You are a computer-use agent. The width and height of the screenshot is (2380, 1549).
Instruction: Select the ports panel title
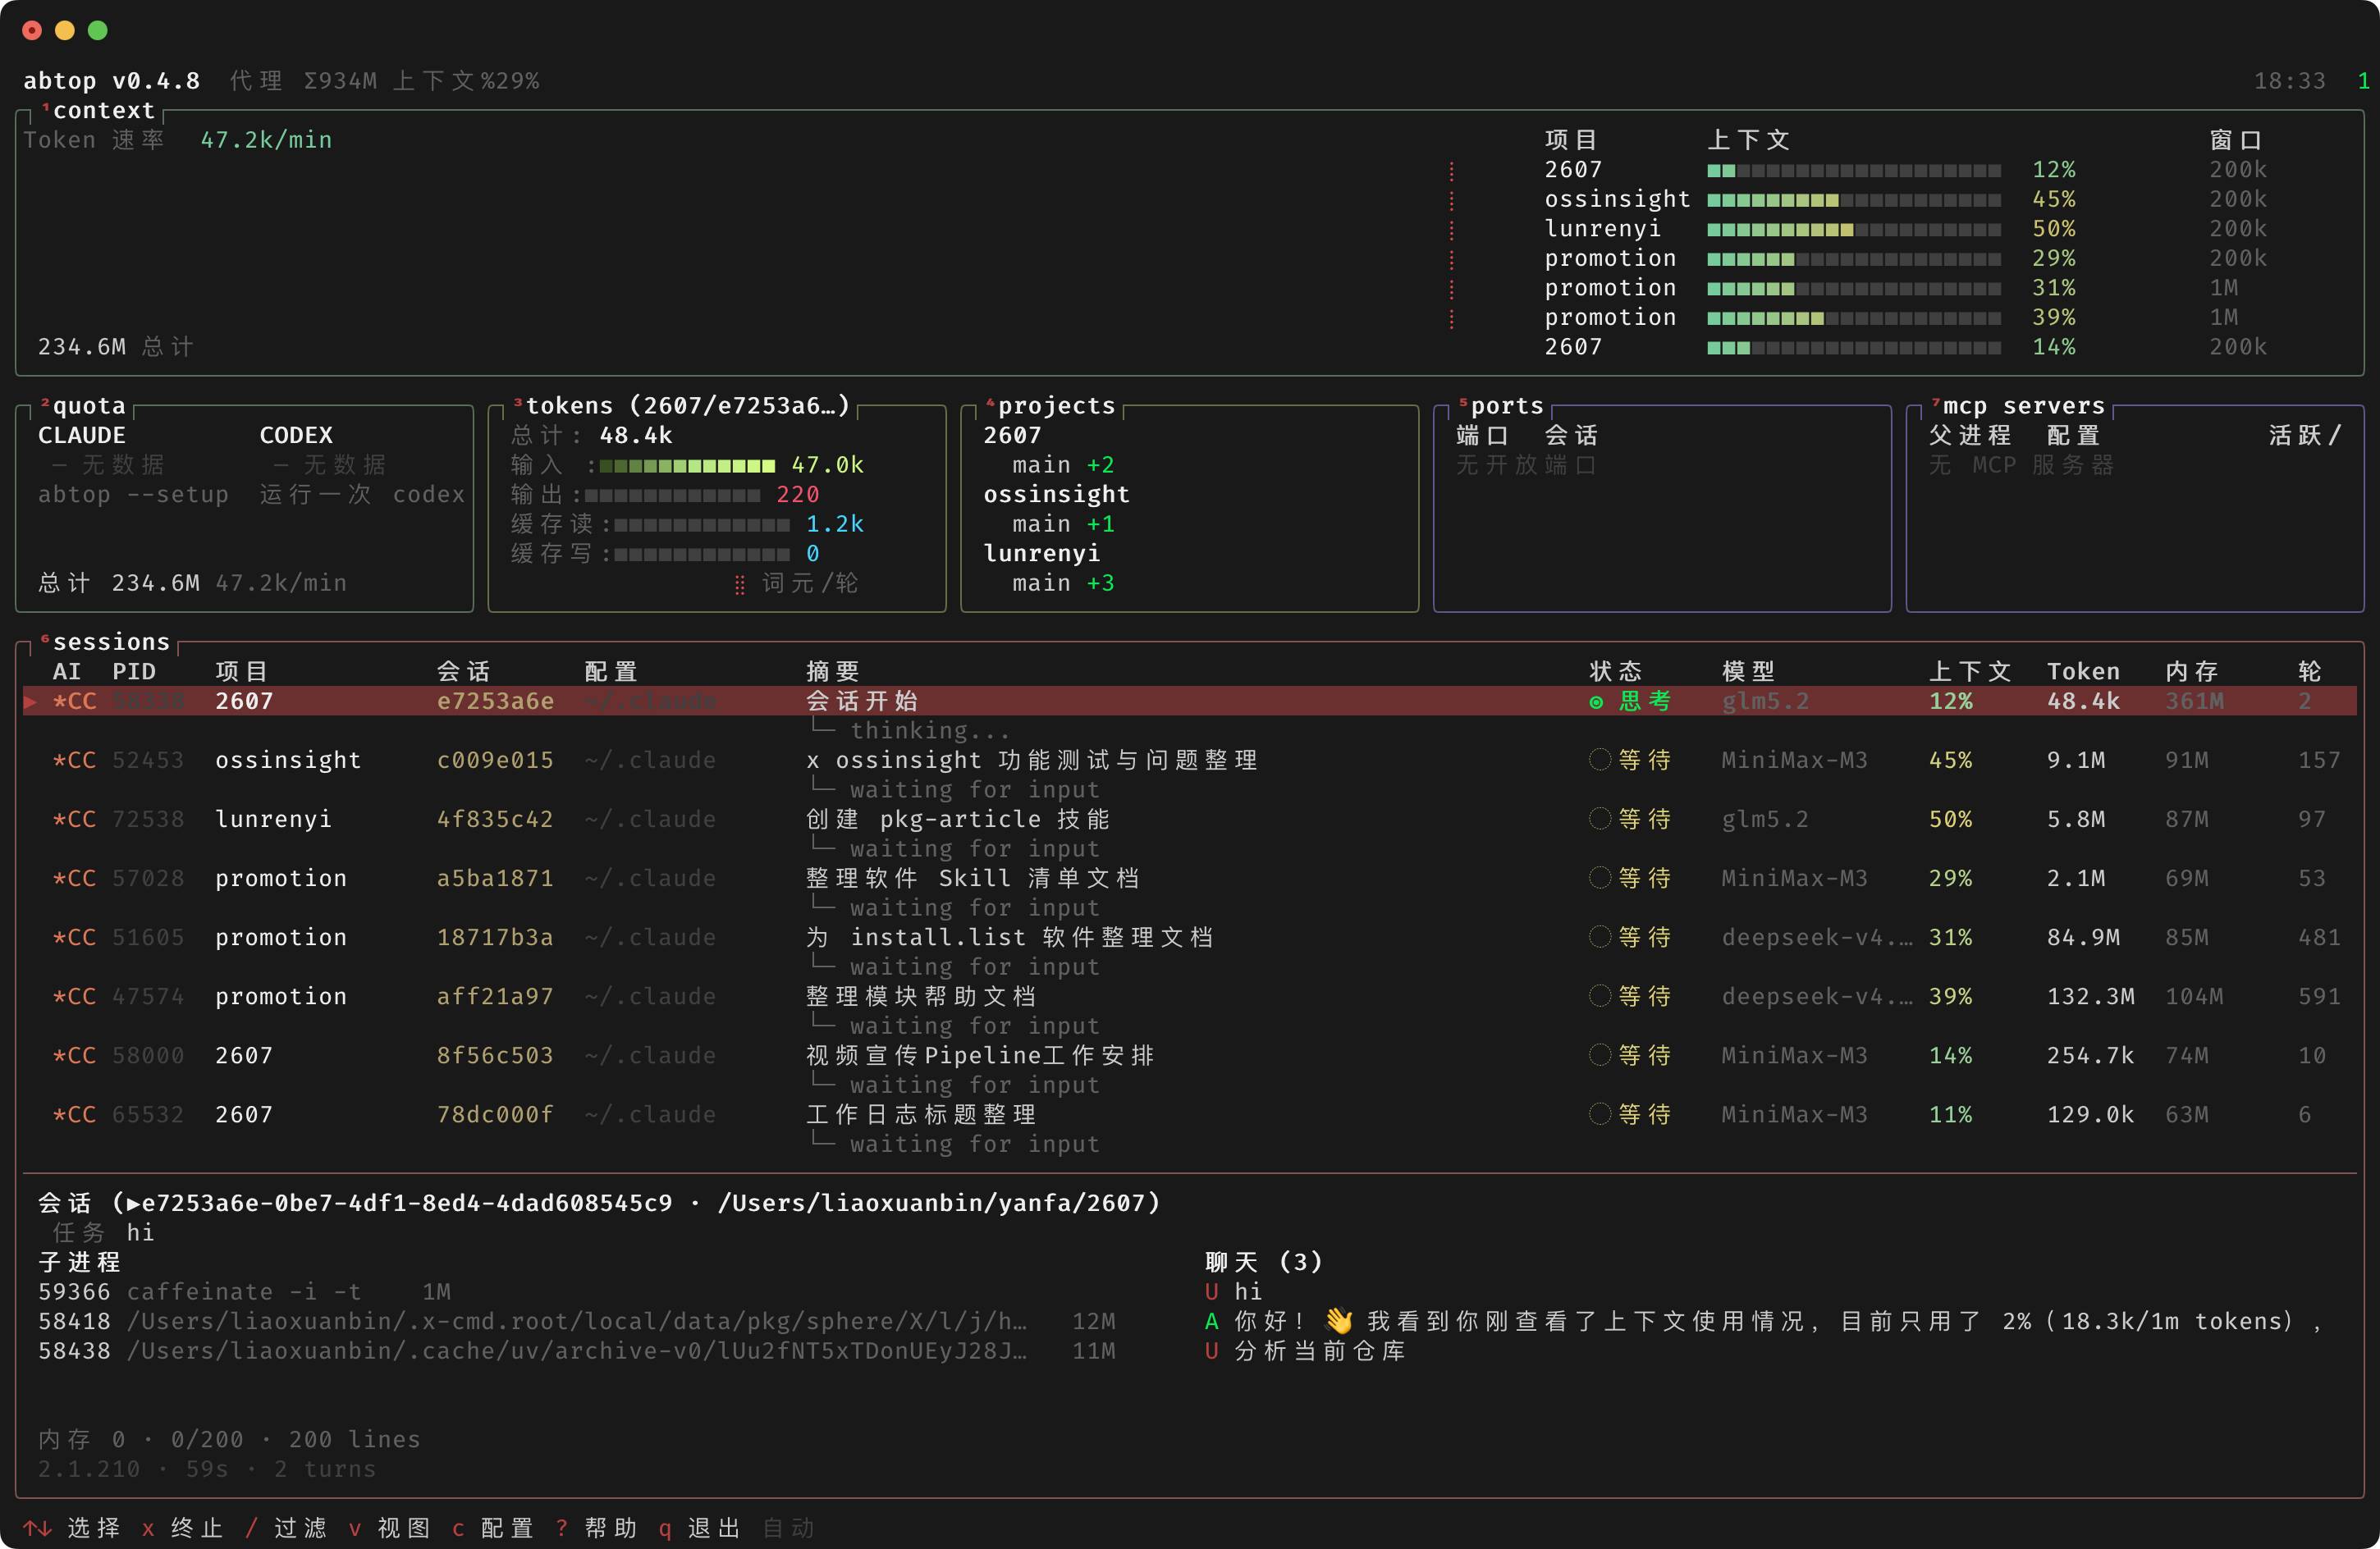[1507, 405]
